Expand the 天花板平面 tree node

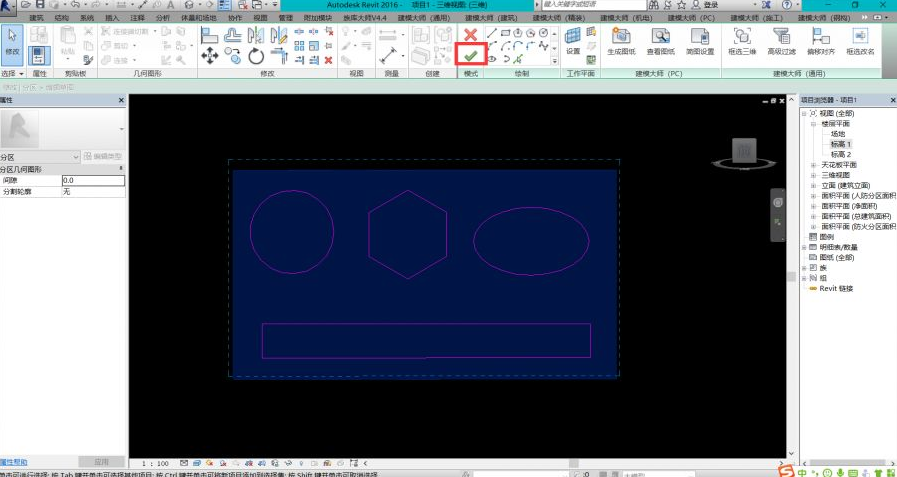[813, 165]
